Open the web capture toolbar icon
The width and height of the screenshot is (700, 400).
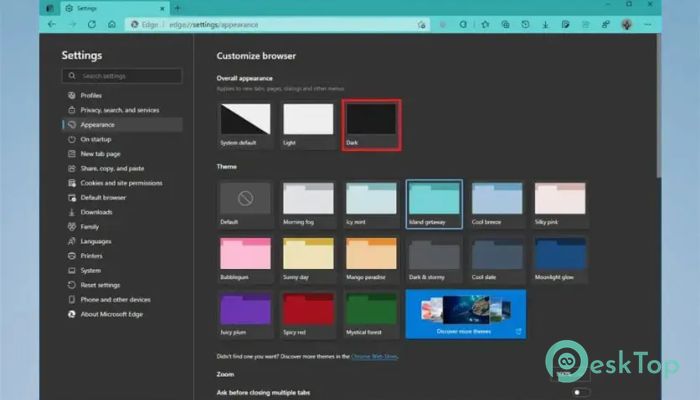pos(565,25)
